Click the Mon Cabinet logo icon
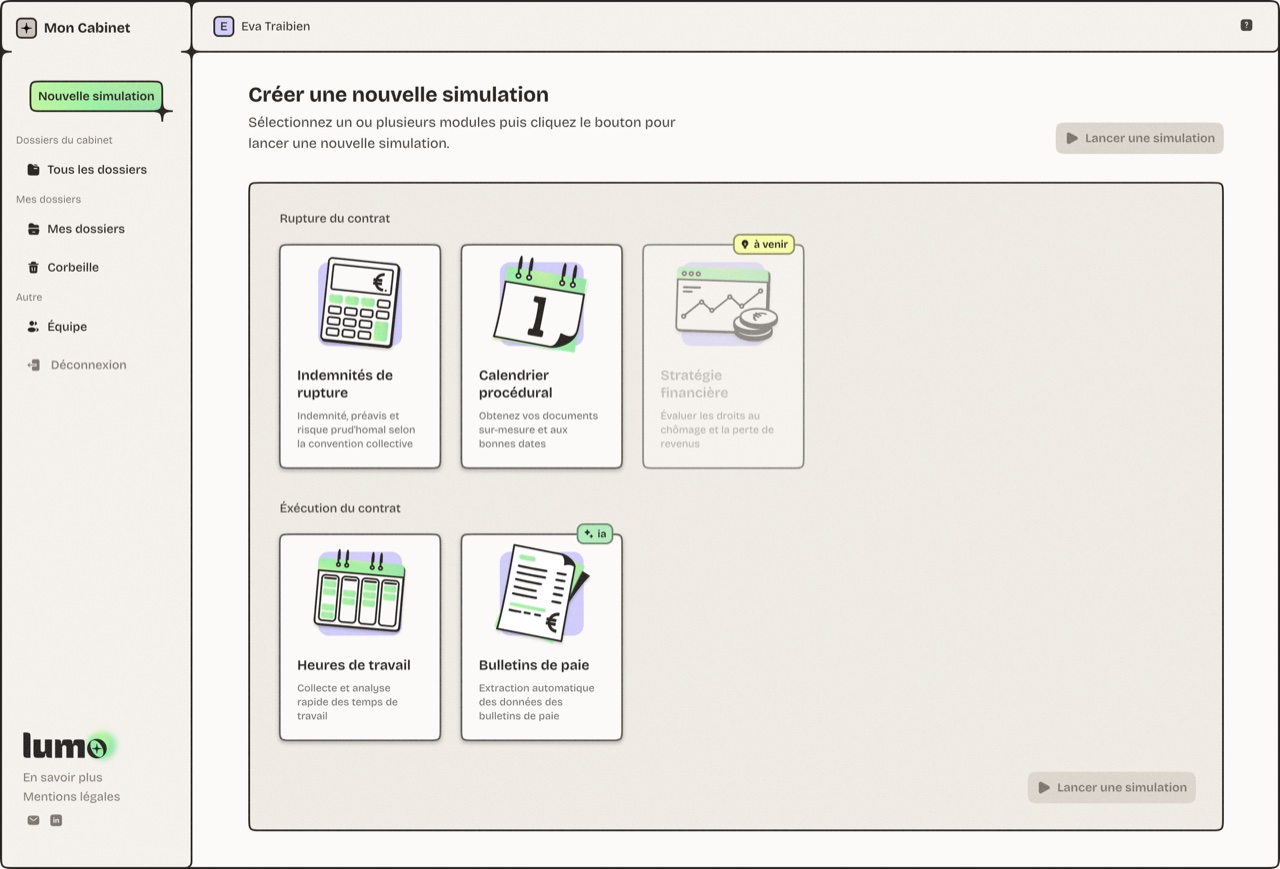 [x=26, y=28]
